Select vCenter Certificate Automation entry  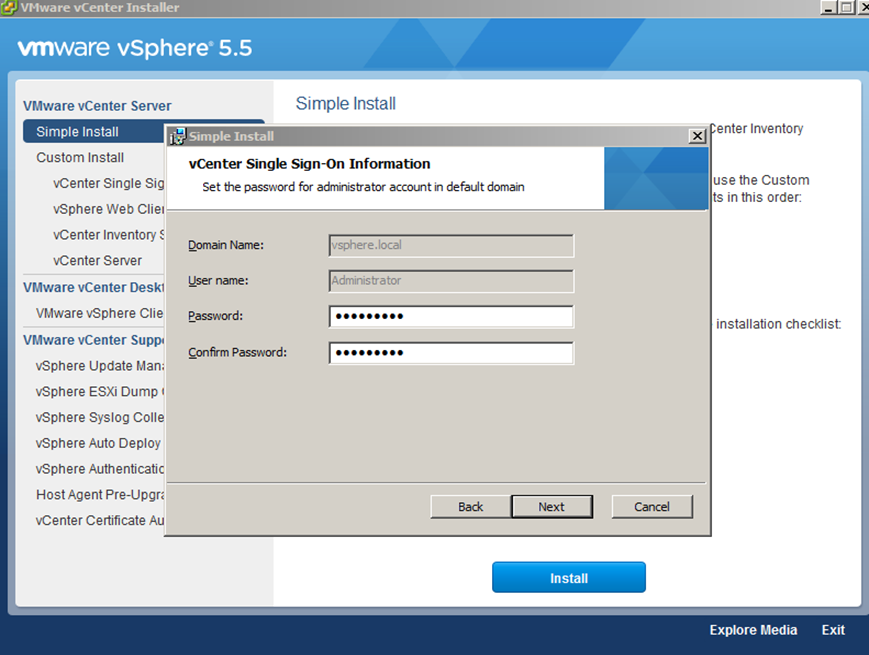(100, 520)
